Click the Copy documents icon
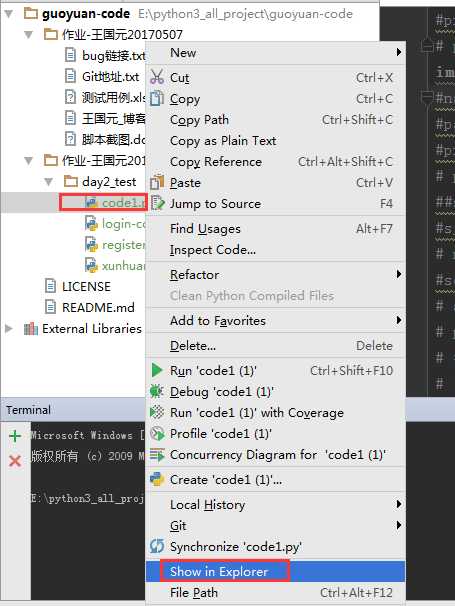455x606 pixels. (157, 98)
